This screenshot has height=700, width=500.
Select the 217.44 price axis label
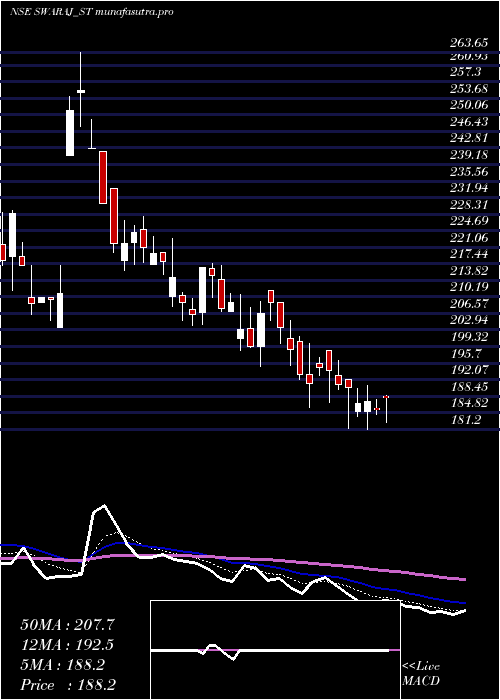coord(467,254)
